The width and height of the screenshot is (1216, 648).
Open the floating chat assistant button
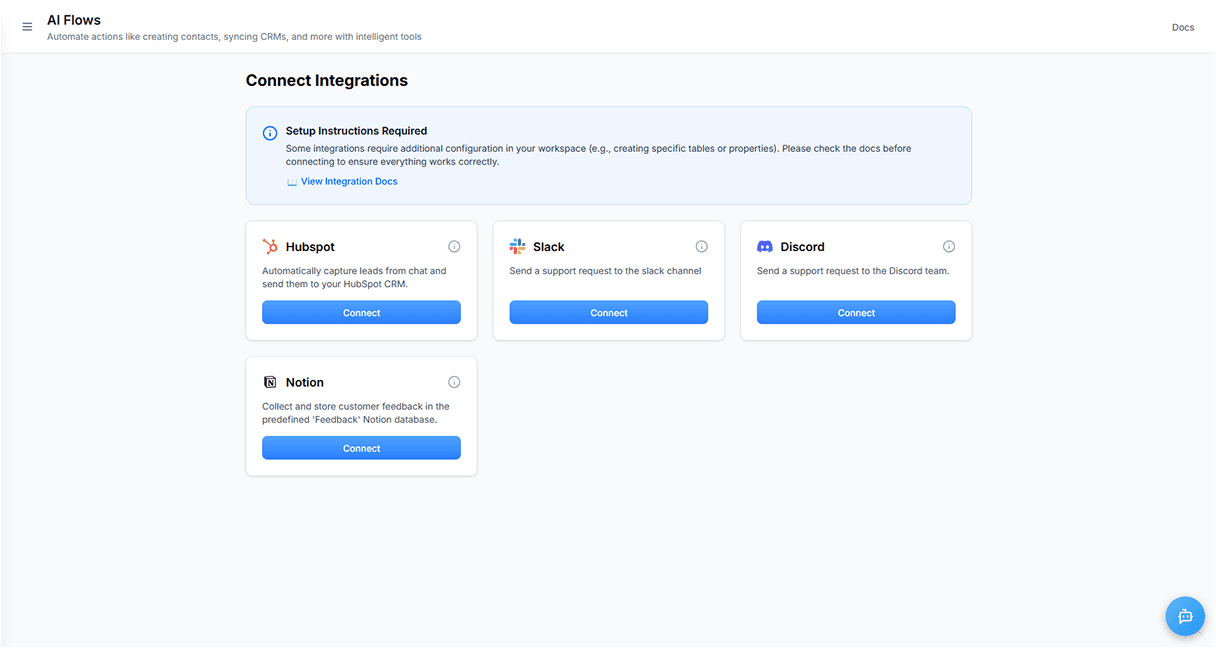(x=1185, y=616)
